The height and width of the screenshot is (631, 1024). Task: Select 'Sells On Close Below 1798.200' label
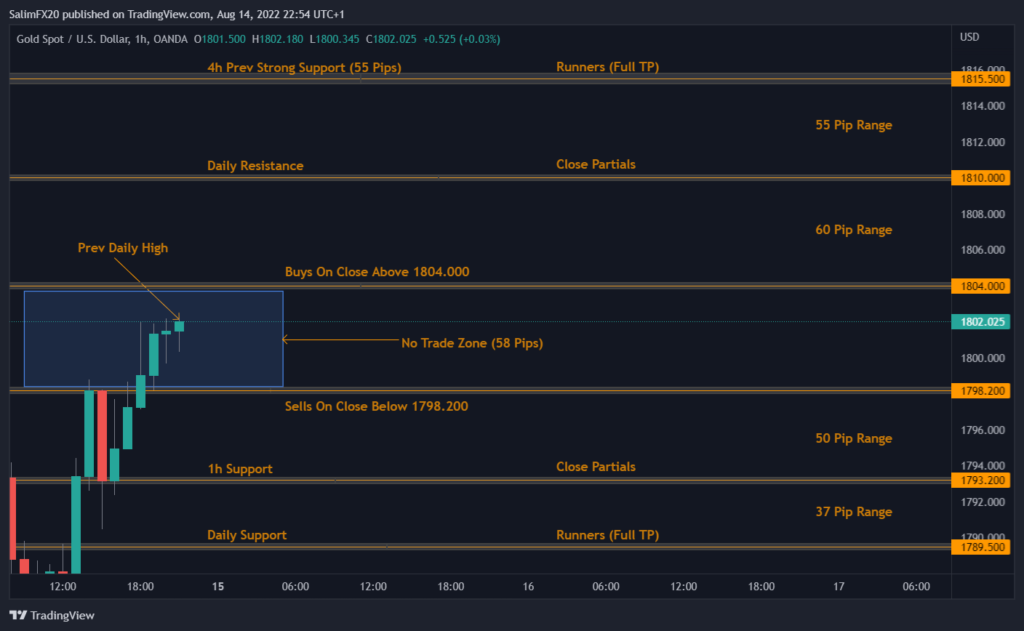(376, 406)
